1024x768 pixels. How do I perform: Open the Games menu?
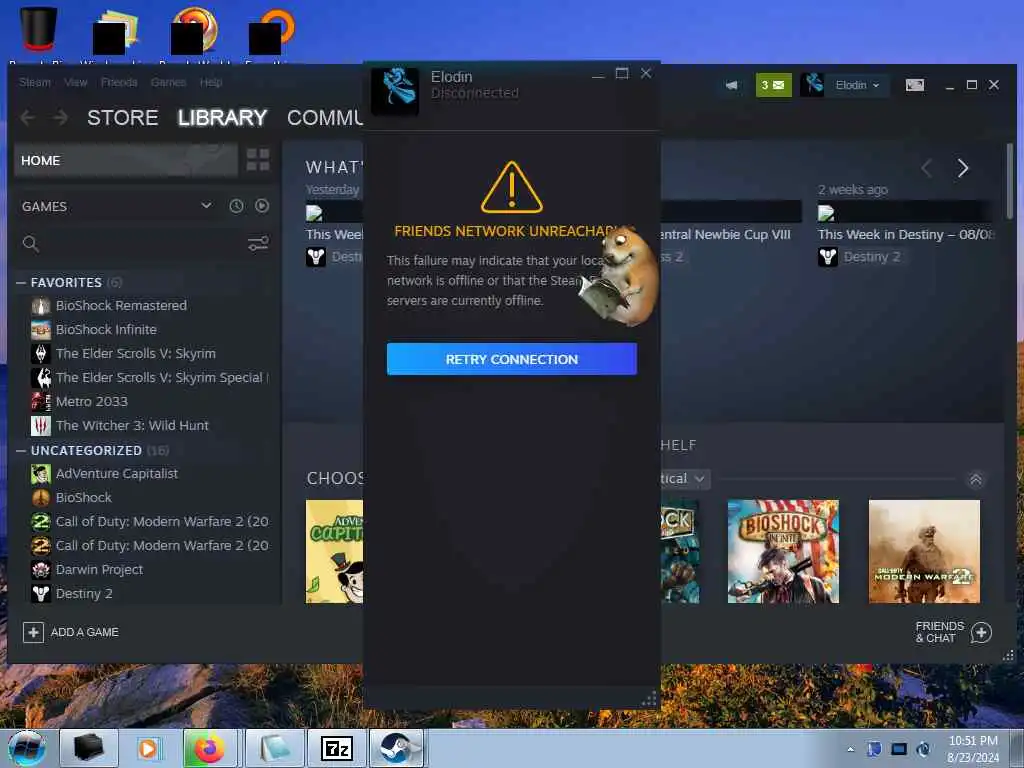pos(168,82)
